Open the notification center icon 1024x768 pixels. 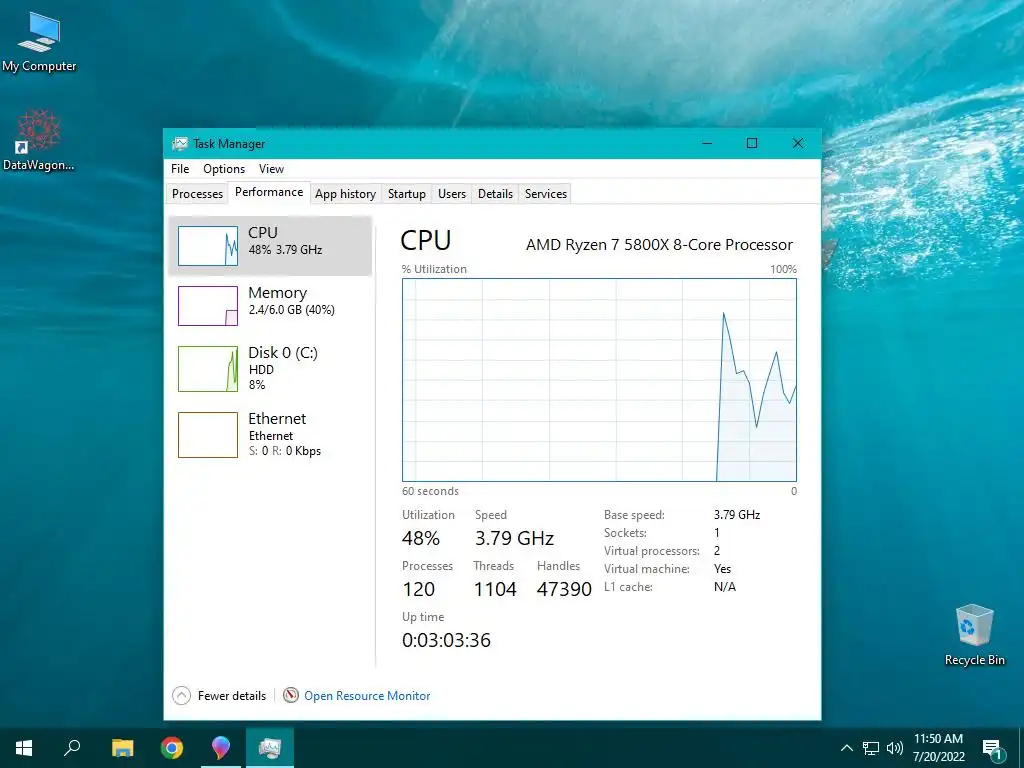(x=993, y=748)
